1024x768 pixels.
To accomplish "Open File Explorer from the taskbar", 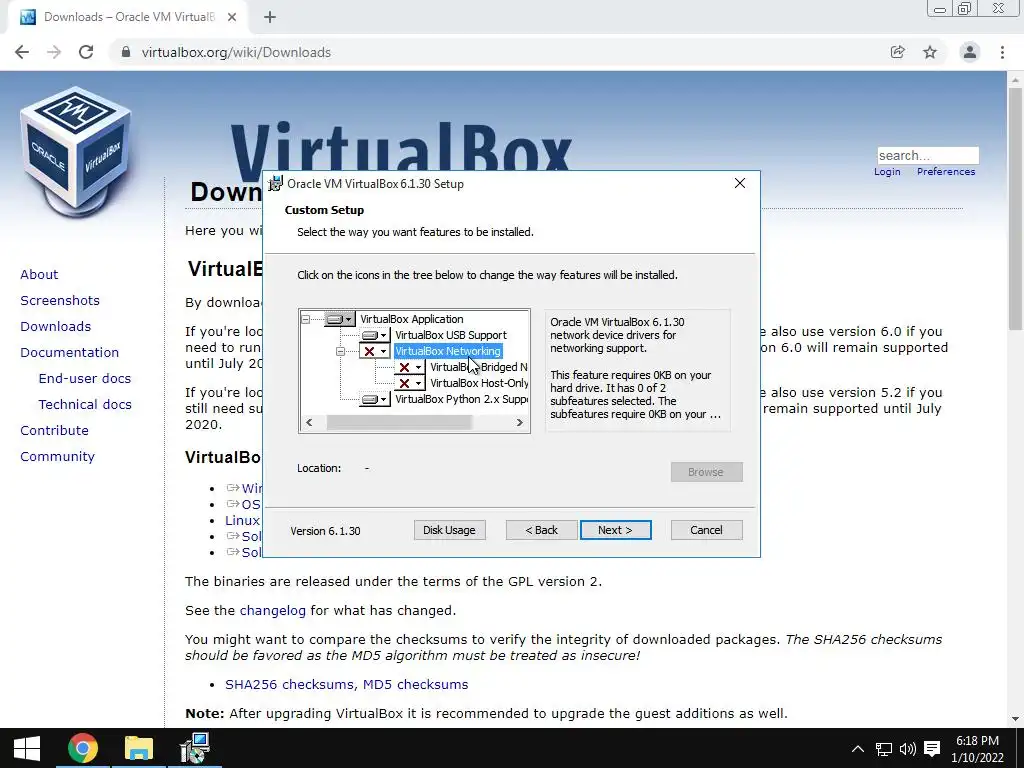I will tap(138, 748).
